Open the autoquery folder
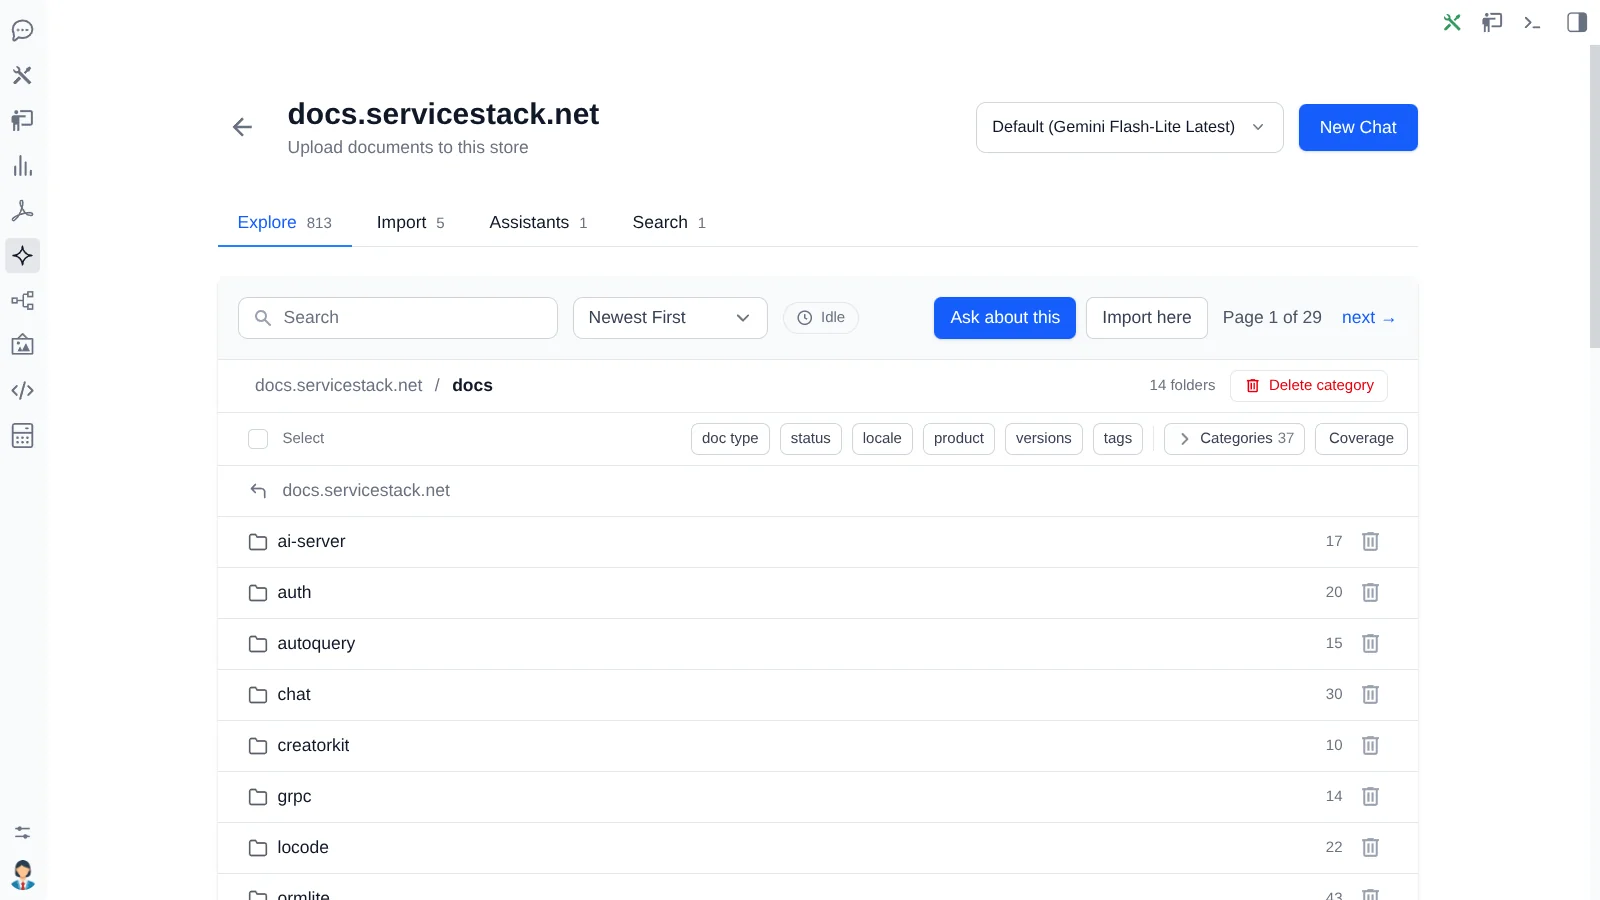Viewport: 1600px width, 900px height. pyautogui.click(x=818, y=644)
